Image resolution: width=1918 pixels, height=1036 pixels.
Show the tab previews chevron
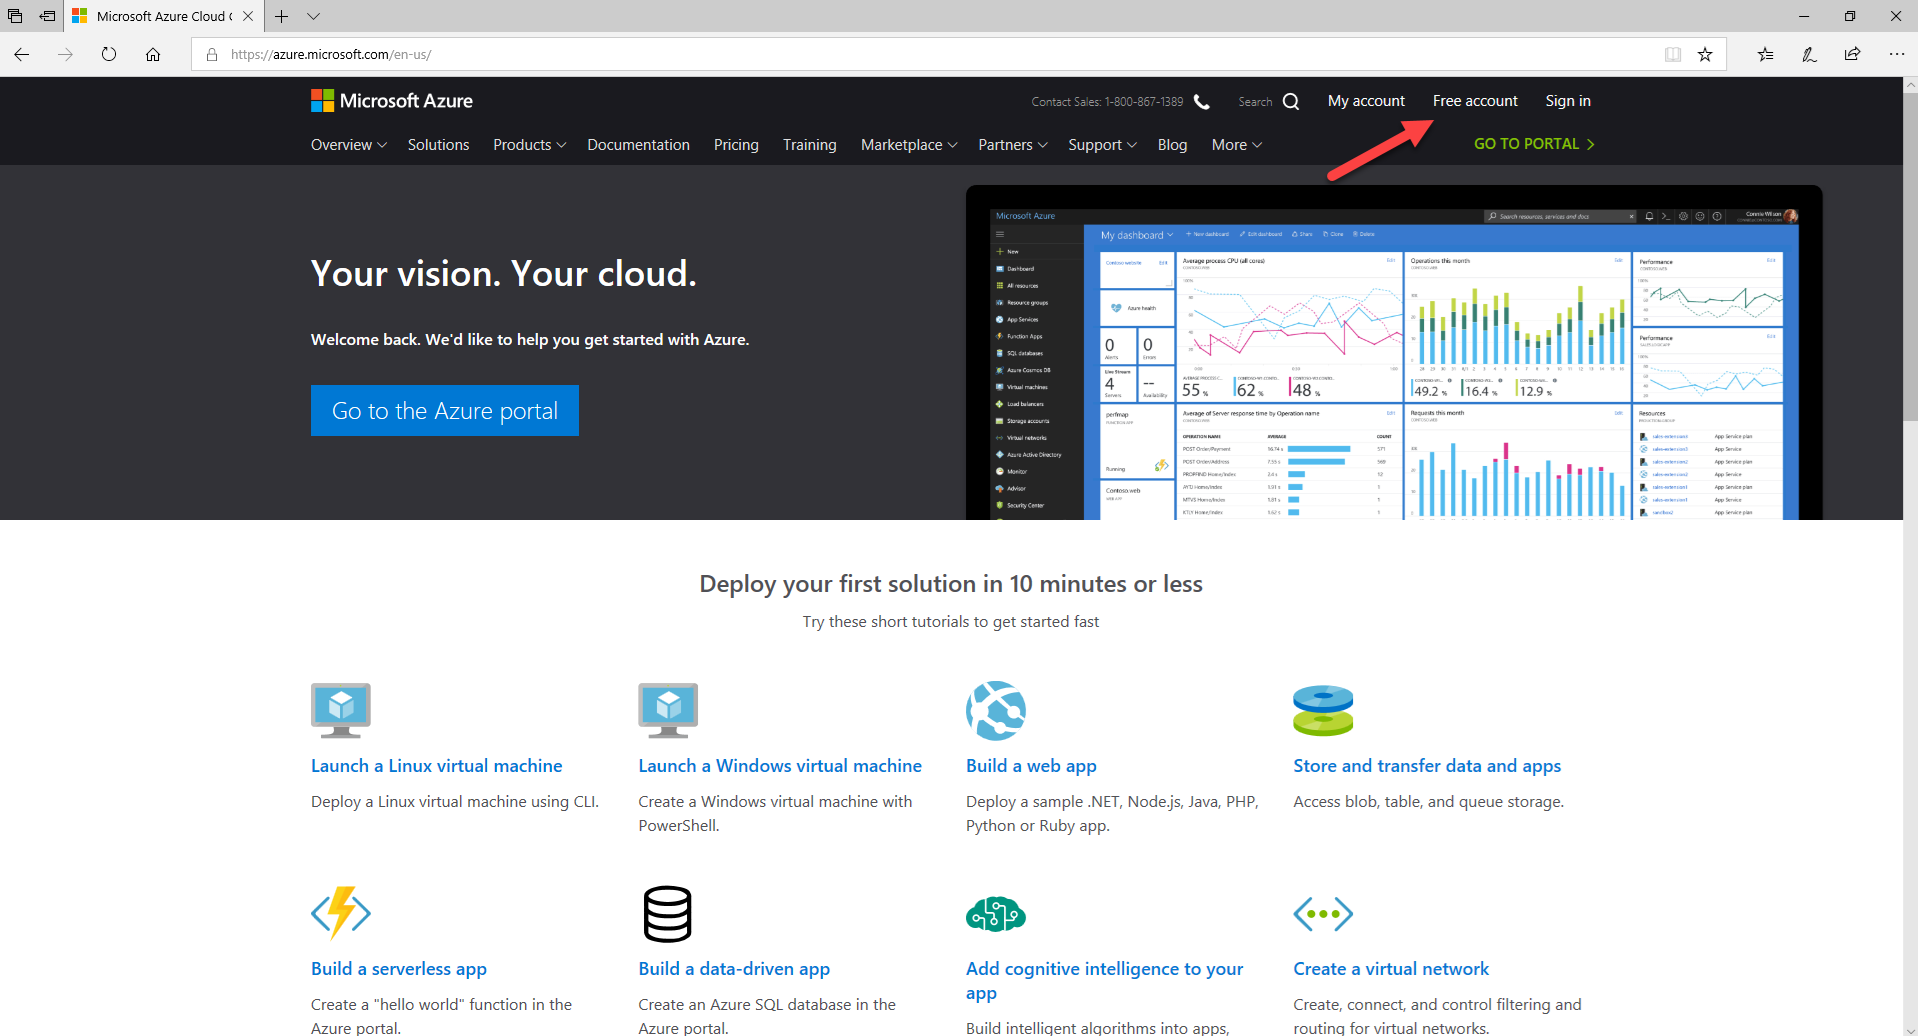tap(314, 16)
